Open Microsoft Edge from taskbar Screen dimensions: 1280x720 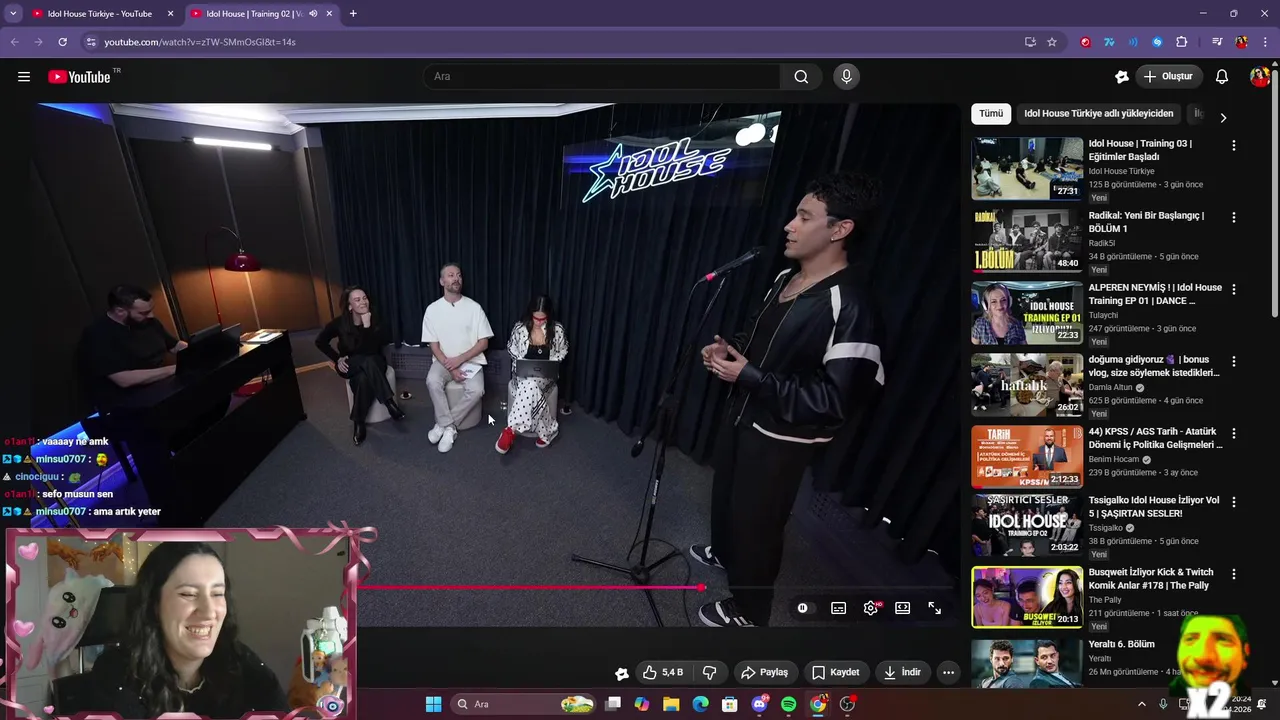coord(700,704)
